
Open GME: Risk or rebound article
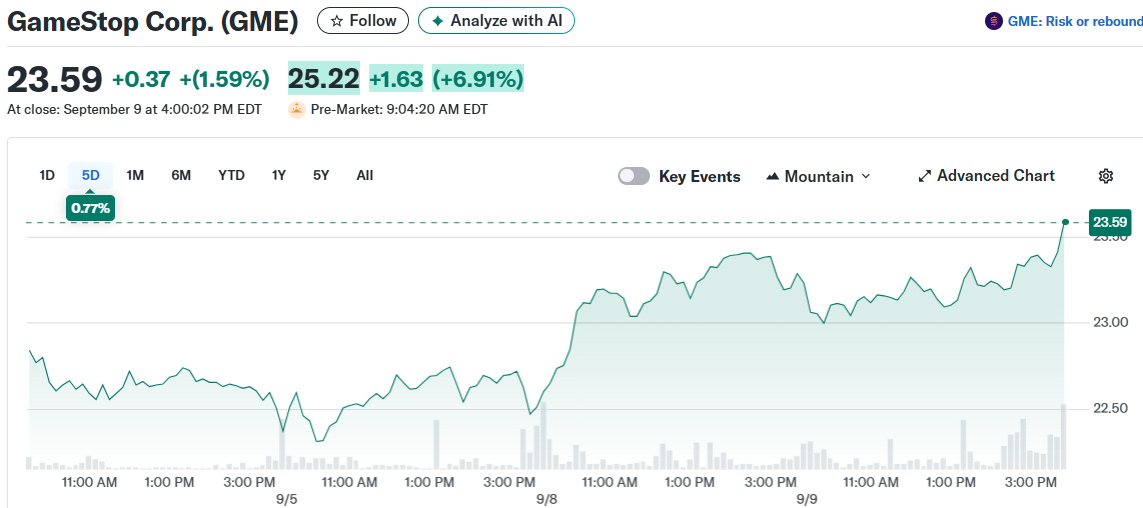click(1075, 22)
